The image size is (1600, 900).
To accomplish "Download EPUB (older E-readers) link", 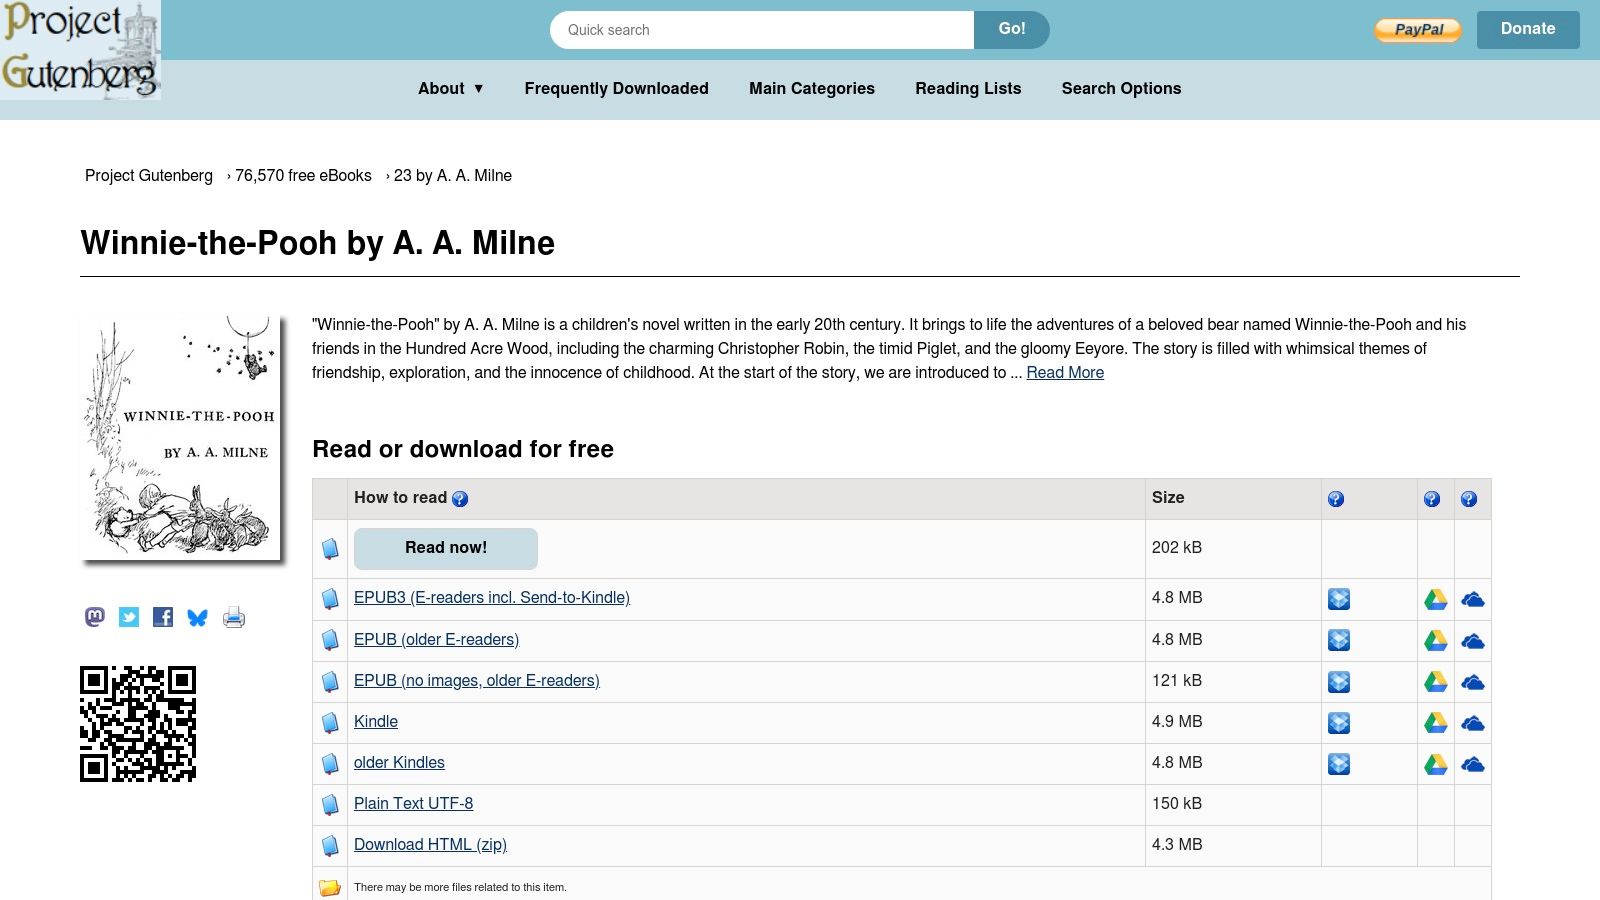I will coord(436,640).
